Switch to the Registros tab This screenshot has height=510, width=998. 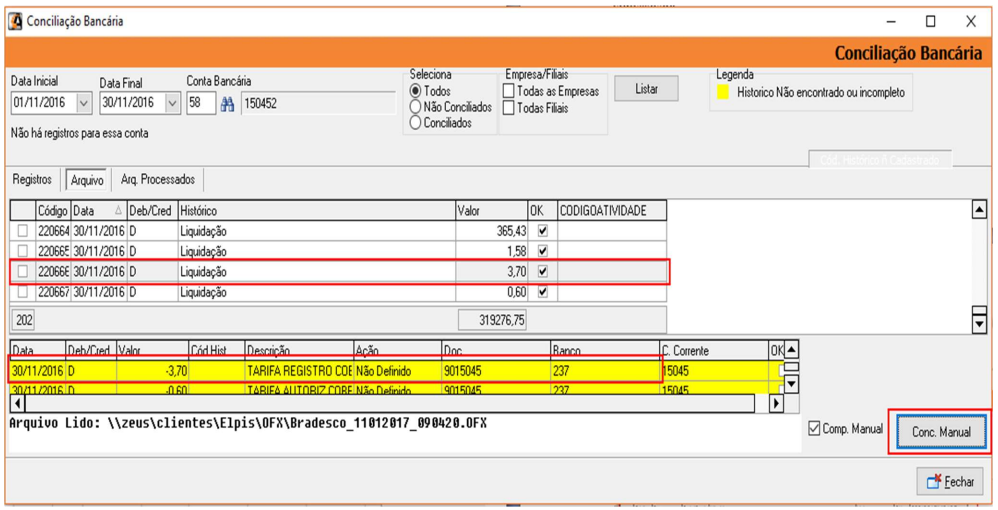(x=32, y=180)
